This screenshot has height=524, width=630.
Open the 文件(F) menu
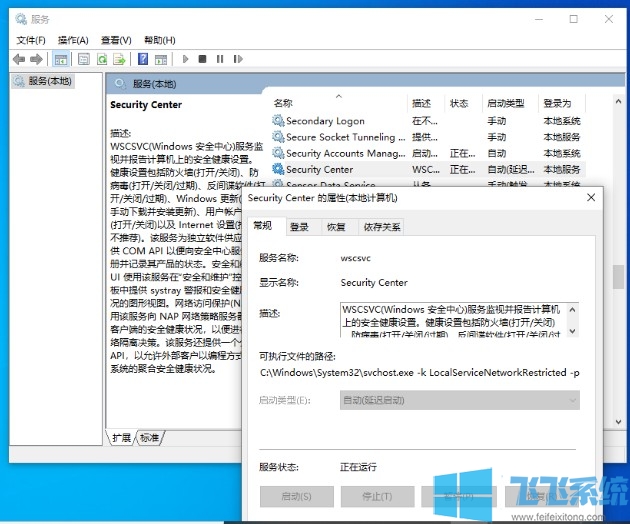click(x=31, y=40)
